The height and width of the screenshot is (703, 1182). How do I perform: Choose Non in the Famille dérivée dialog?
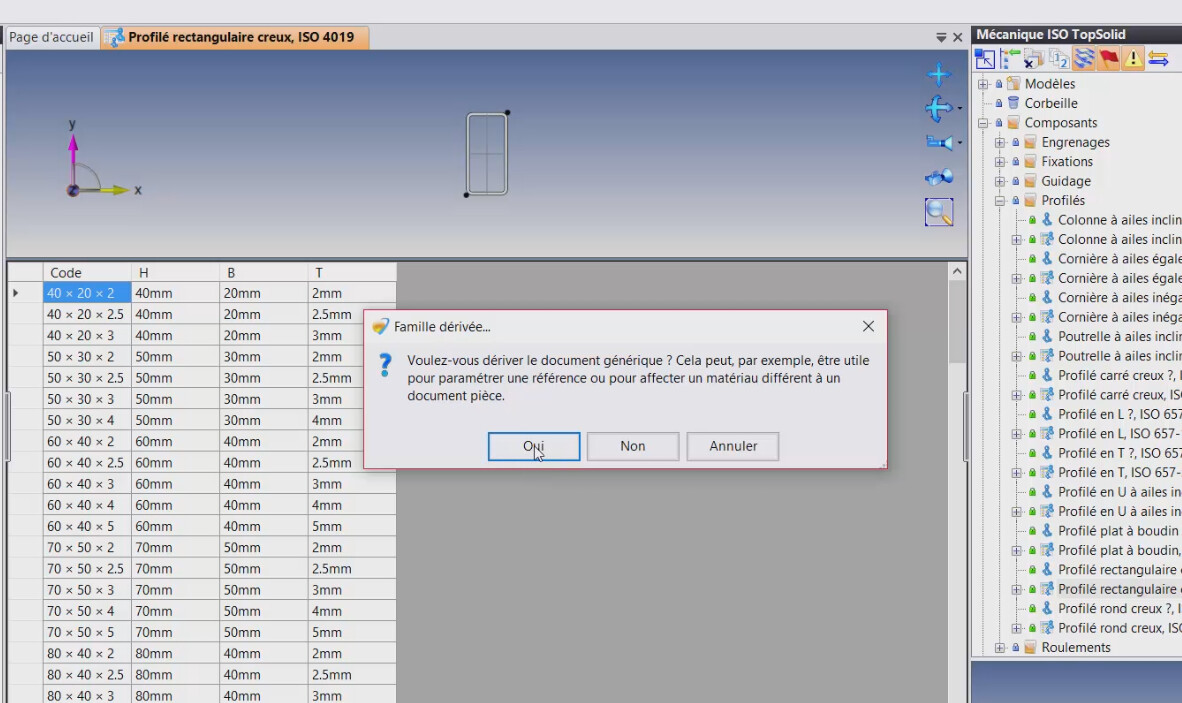tap(632, 446)
